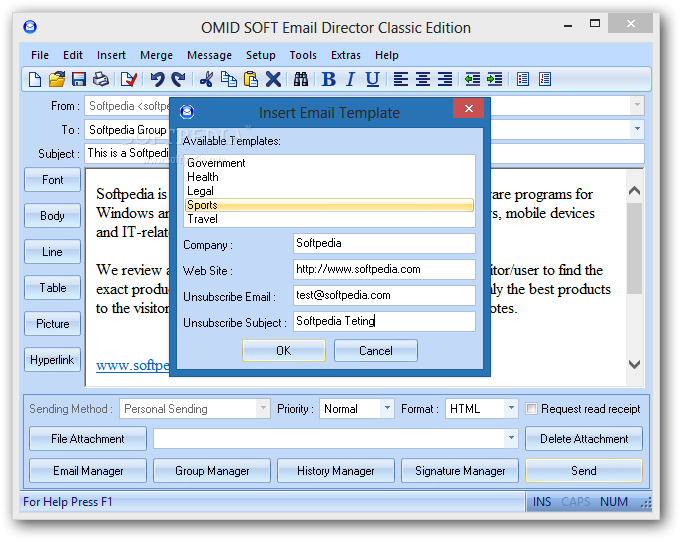The image size is (680, 540).
Task: Open the Message menu
Action: (x=209, y=55)
